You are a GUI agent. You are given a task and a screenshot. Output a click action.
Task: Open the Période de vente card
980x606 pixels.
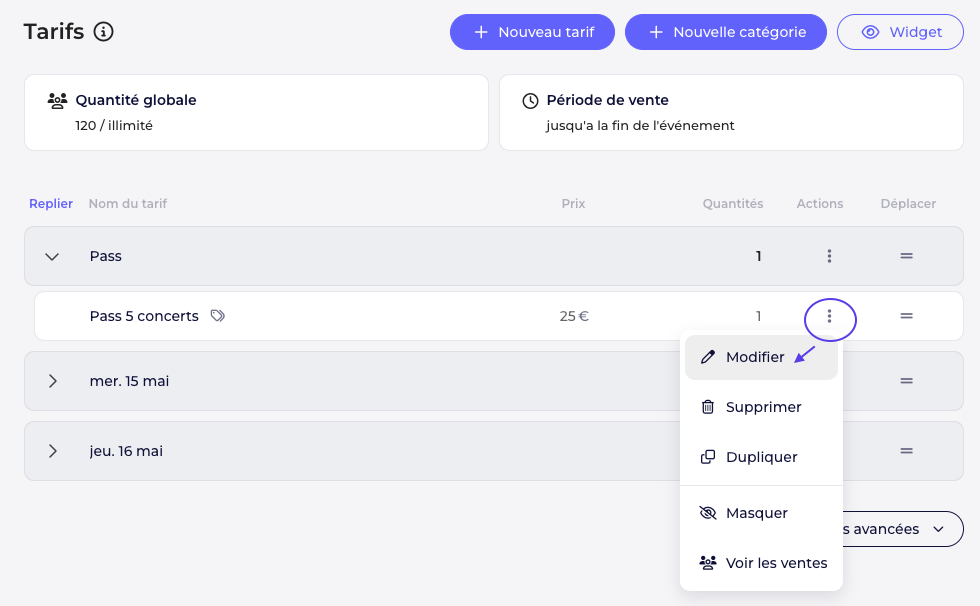(730, 112)
